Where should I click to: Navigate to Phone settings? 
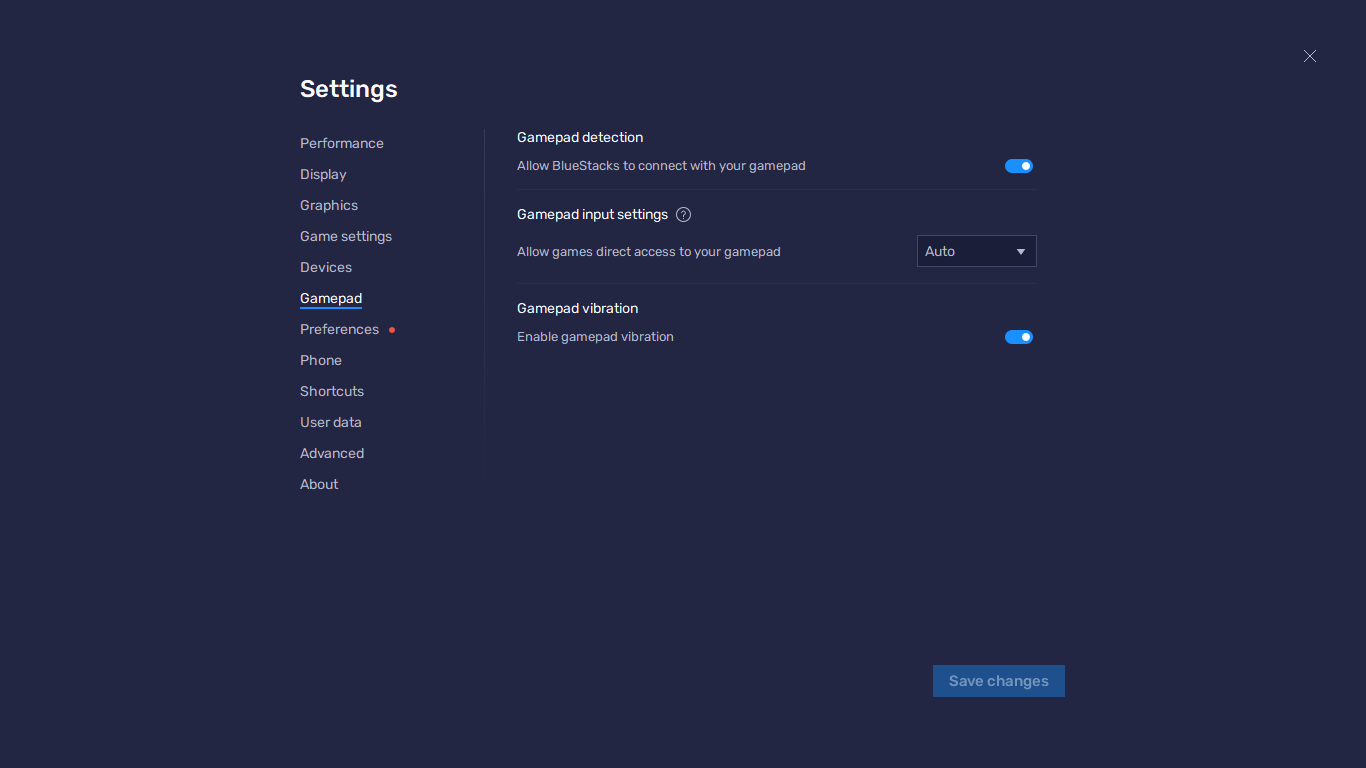pos(321,360)
